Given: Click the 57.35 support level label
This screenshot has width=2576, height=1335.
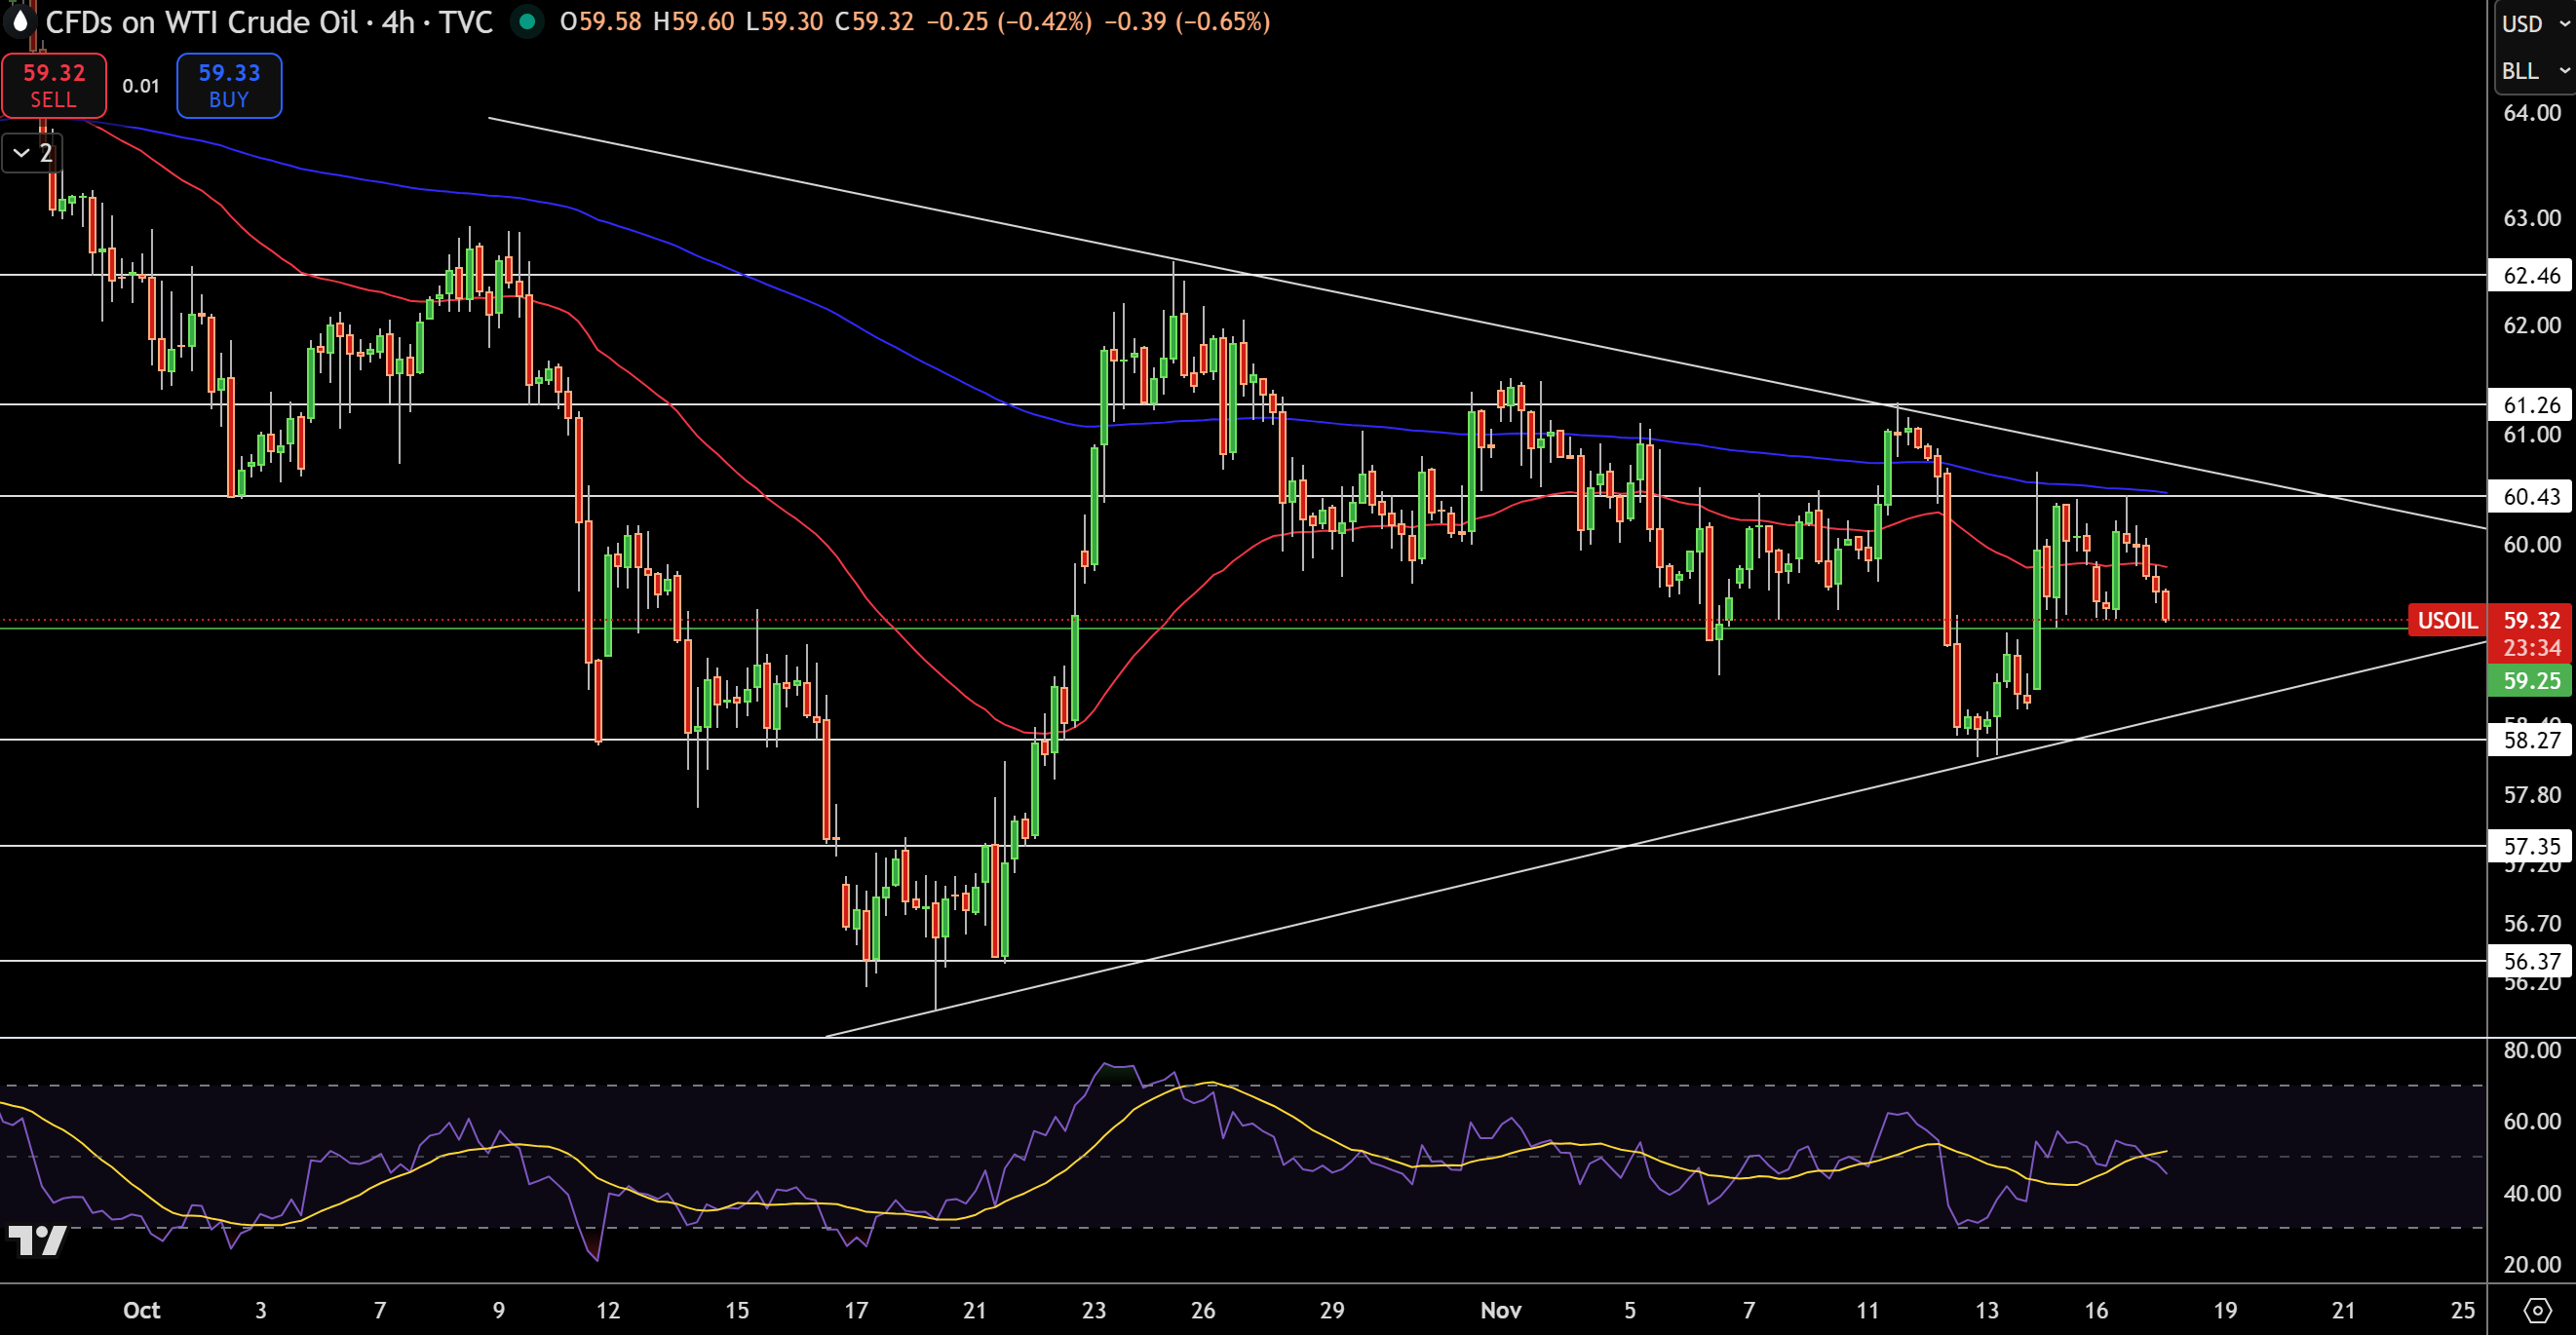Looking at the screenshot, I should pyautogui.click(x=2530, y=846).
